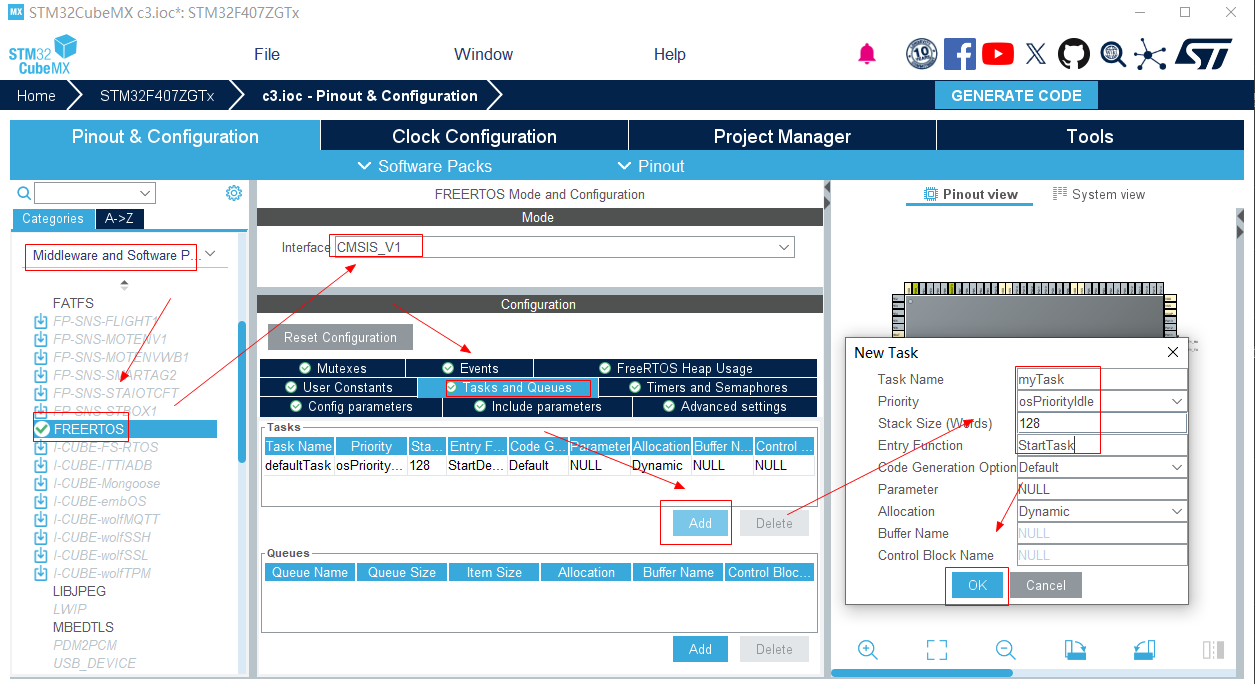Switch to System view
Screen dimensions: 1255x684
click(x=1099, y=194)
